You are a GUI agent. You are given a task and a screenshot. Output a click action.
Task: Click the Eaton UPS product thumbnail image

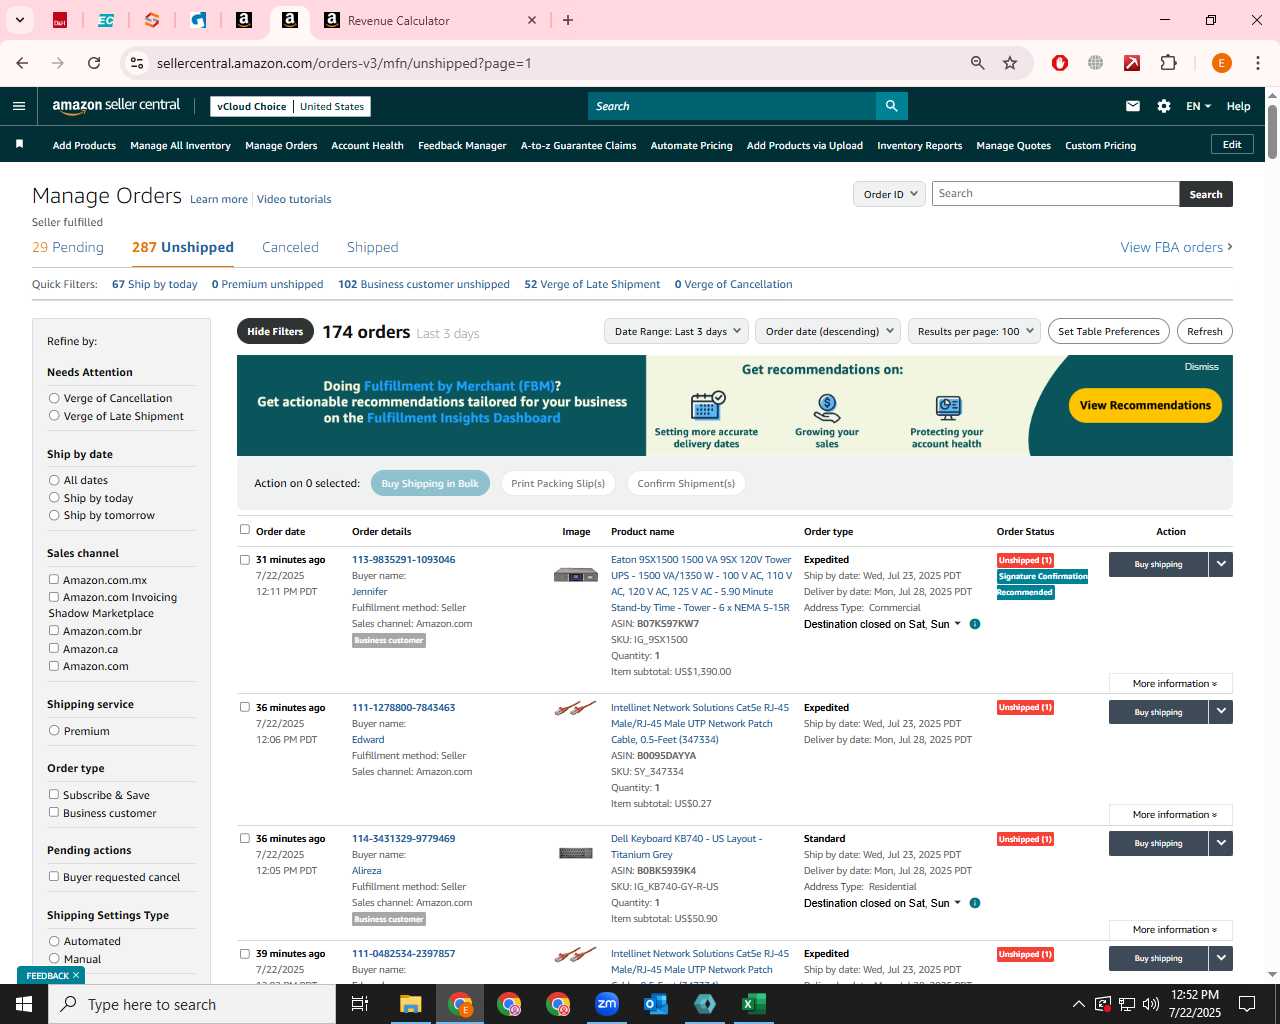coord(575,575)
